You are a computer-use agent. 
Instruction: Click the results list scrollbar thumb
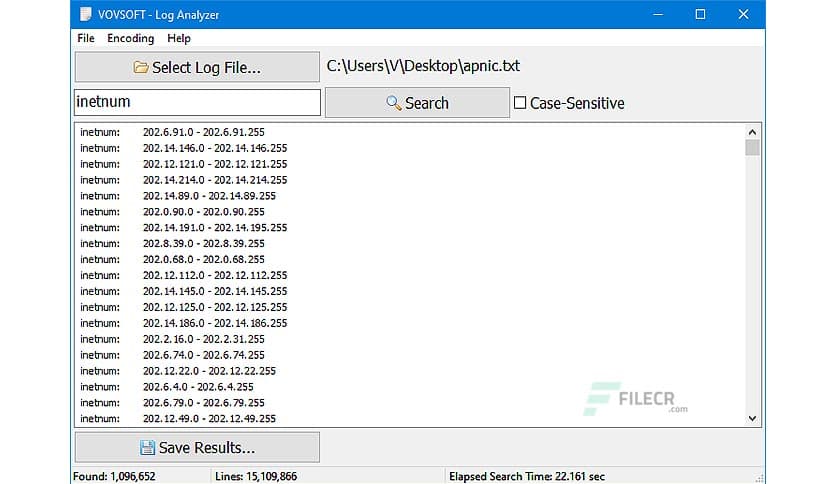click(752, 148)
